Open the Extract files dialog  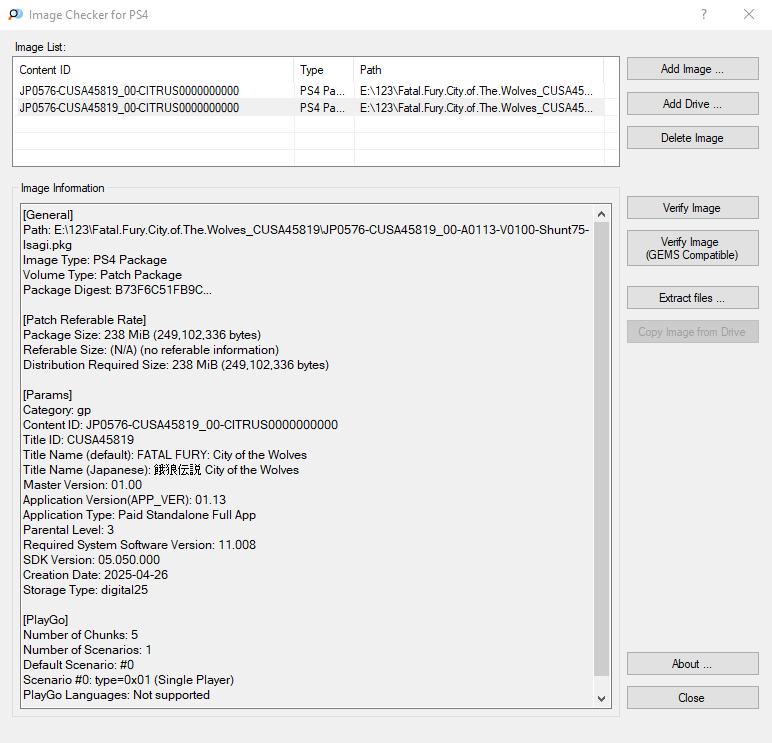[x=692, y=298]
